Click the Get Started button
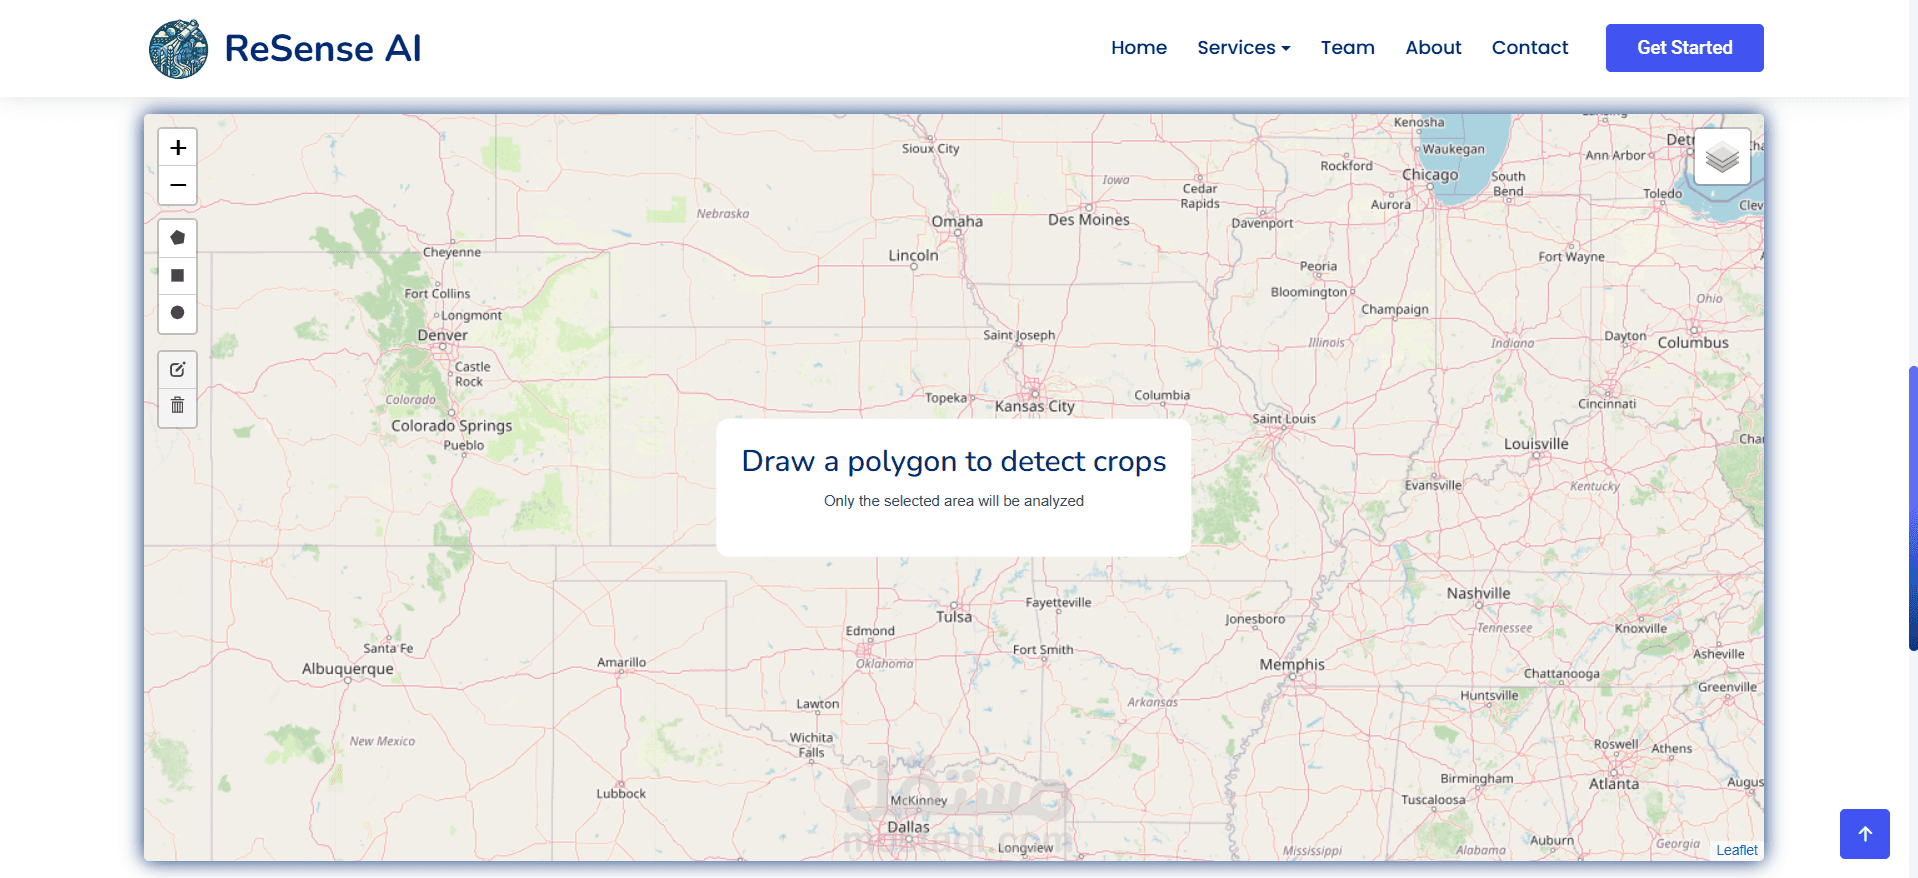The image size is (1918, 878). click(1684, 48)
